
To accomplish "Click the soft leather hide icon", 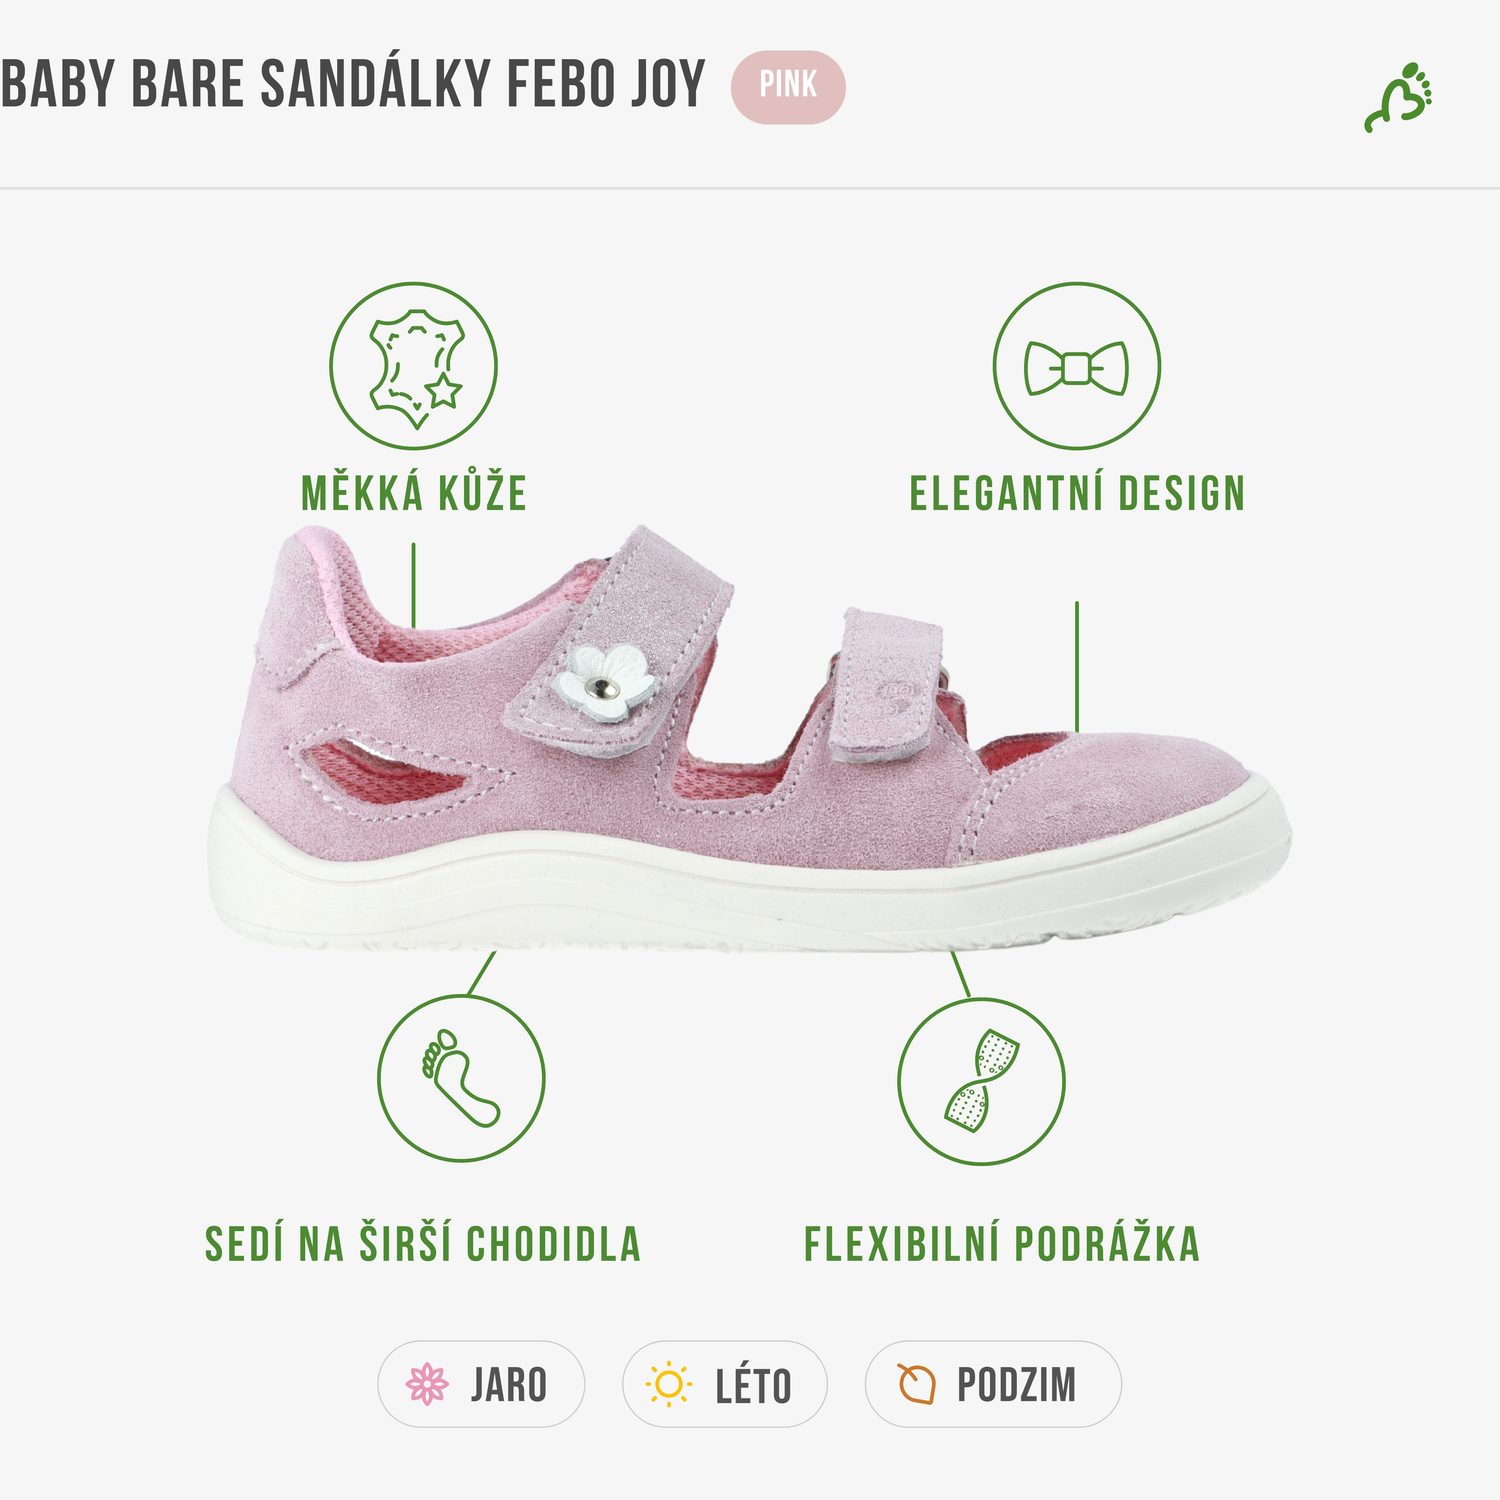I will click(x=414, y=366).
